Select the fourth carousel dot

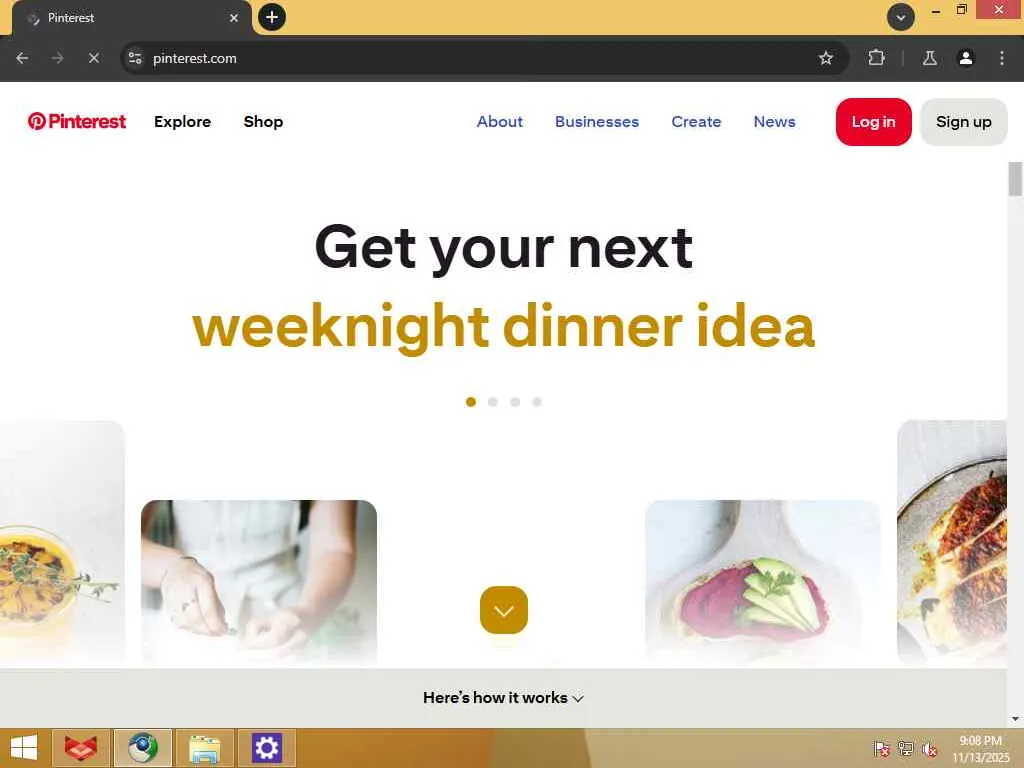tap(537, 402)
